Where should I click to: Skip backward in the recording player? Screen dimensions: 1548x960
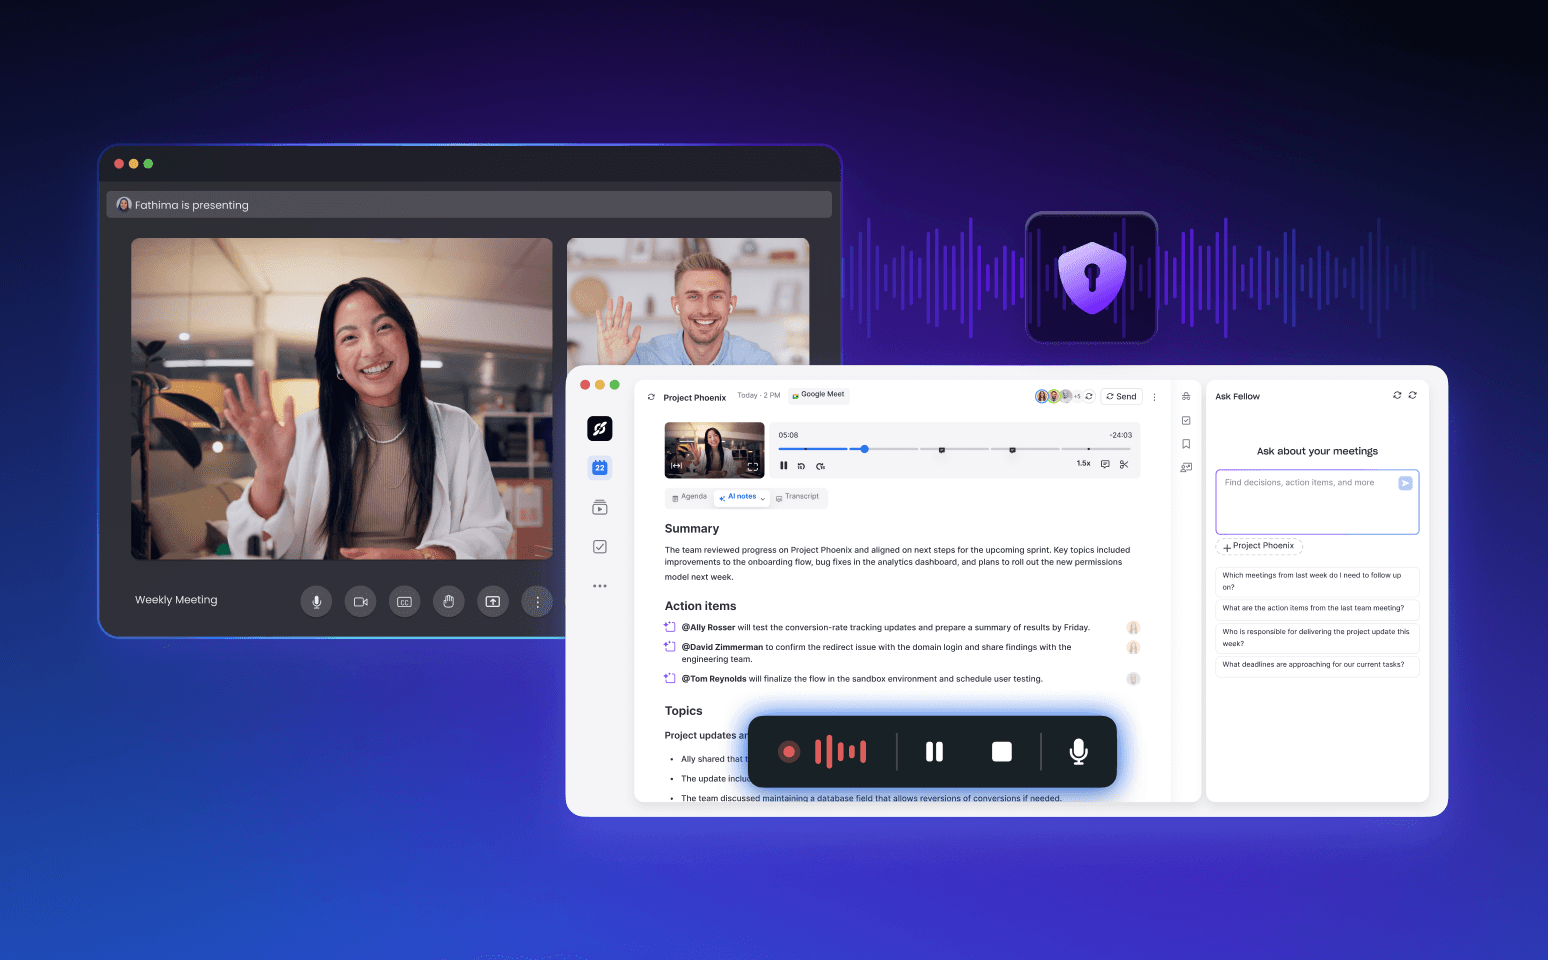801,466
